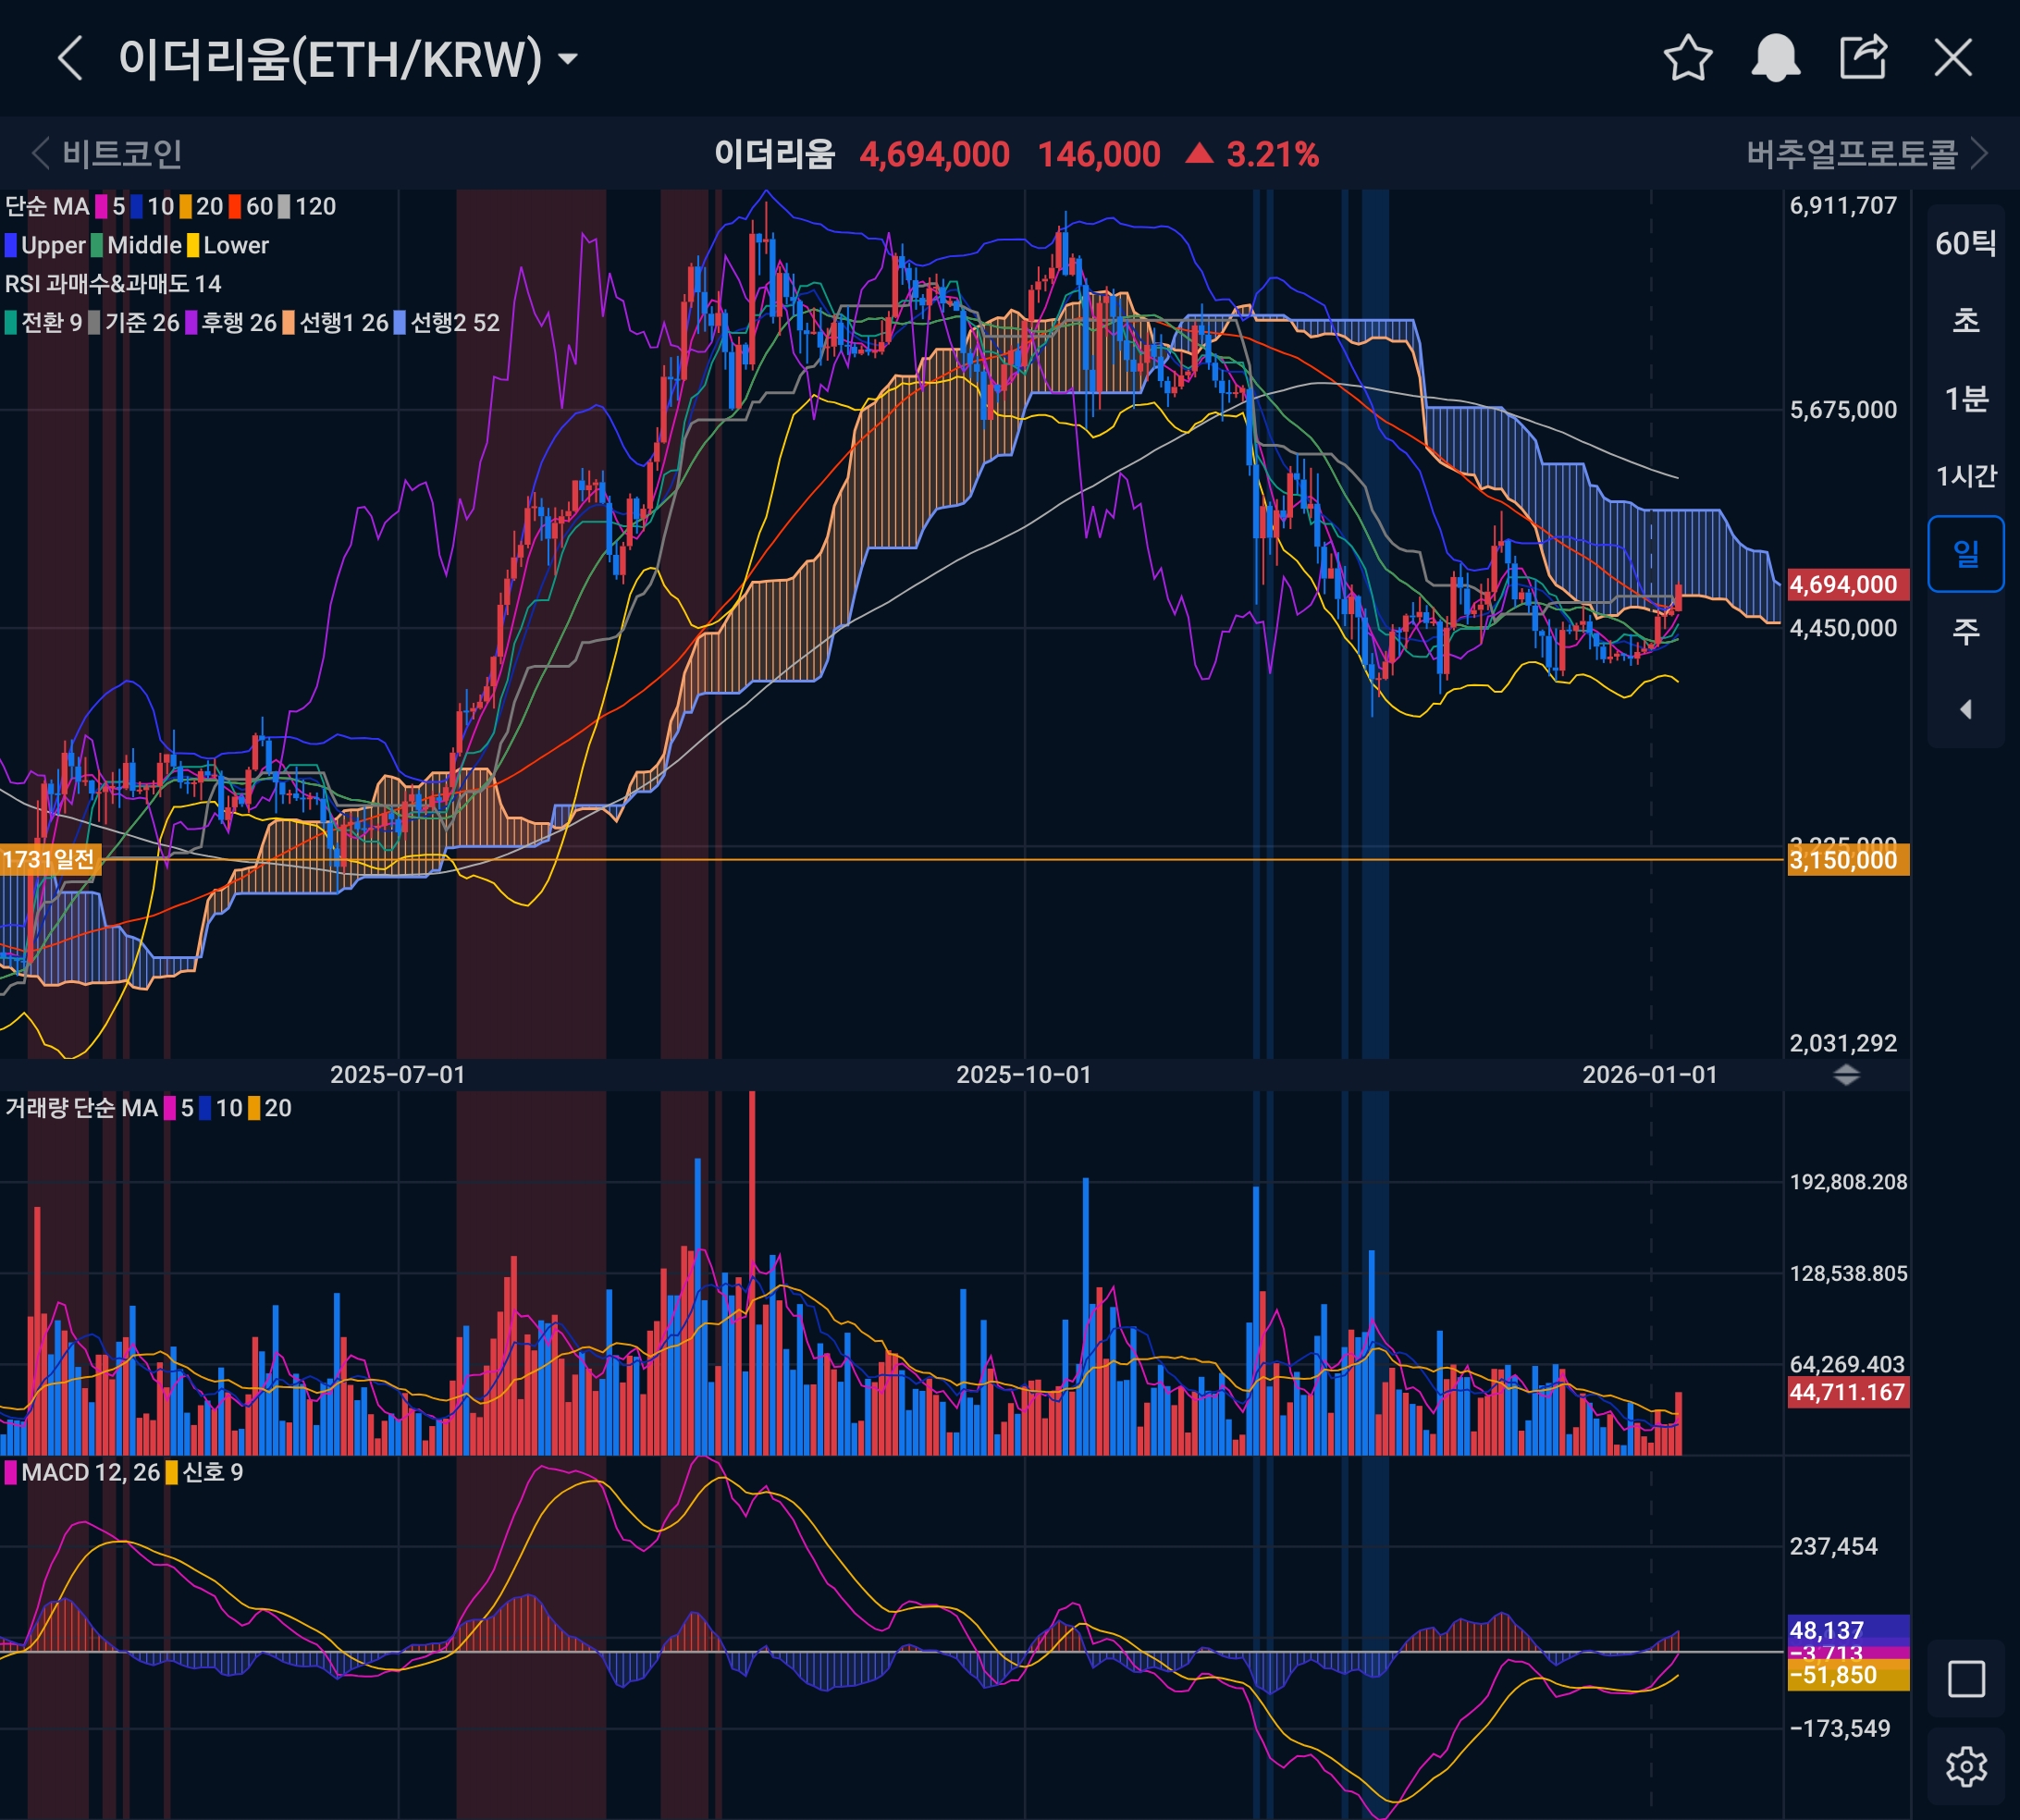Image resolution: width=2020 pixels, height=1820 pixels.
Task: Select the 초 seconds interval
Action: (1966, 321)
